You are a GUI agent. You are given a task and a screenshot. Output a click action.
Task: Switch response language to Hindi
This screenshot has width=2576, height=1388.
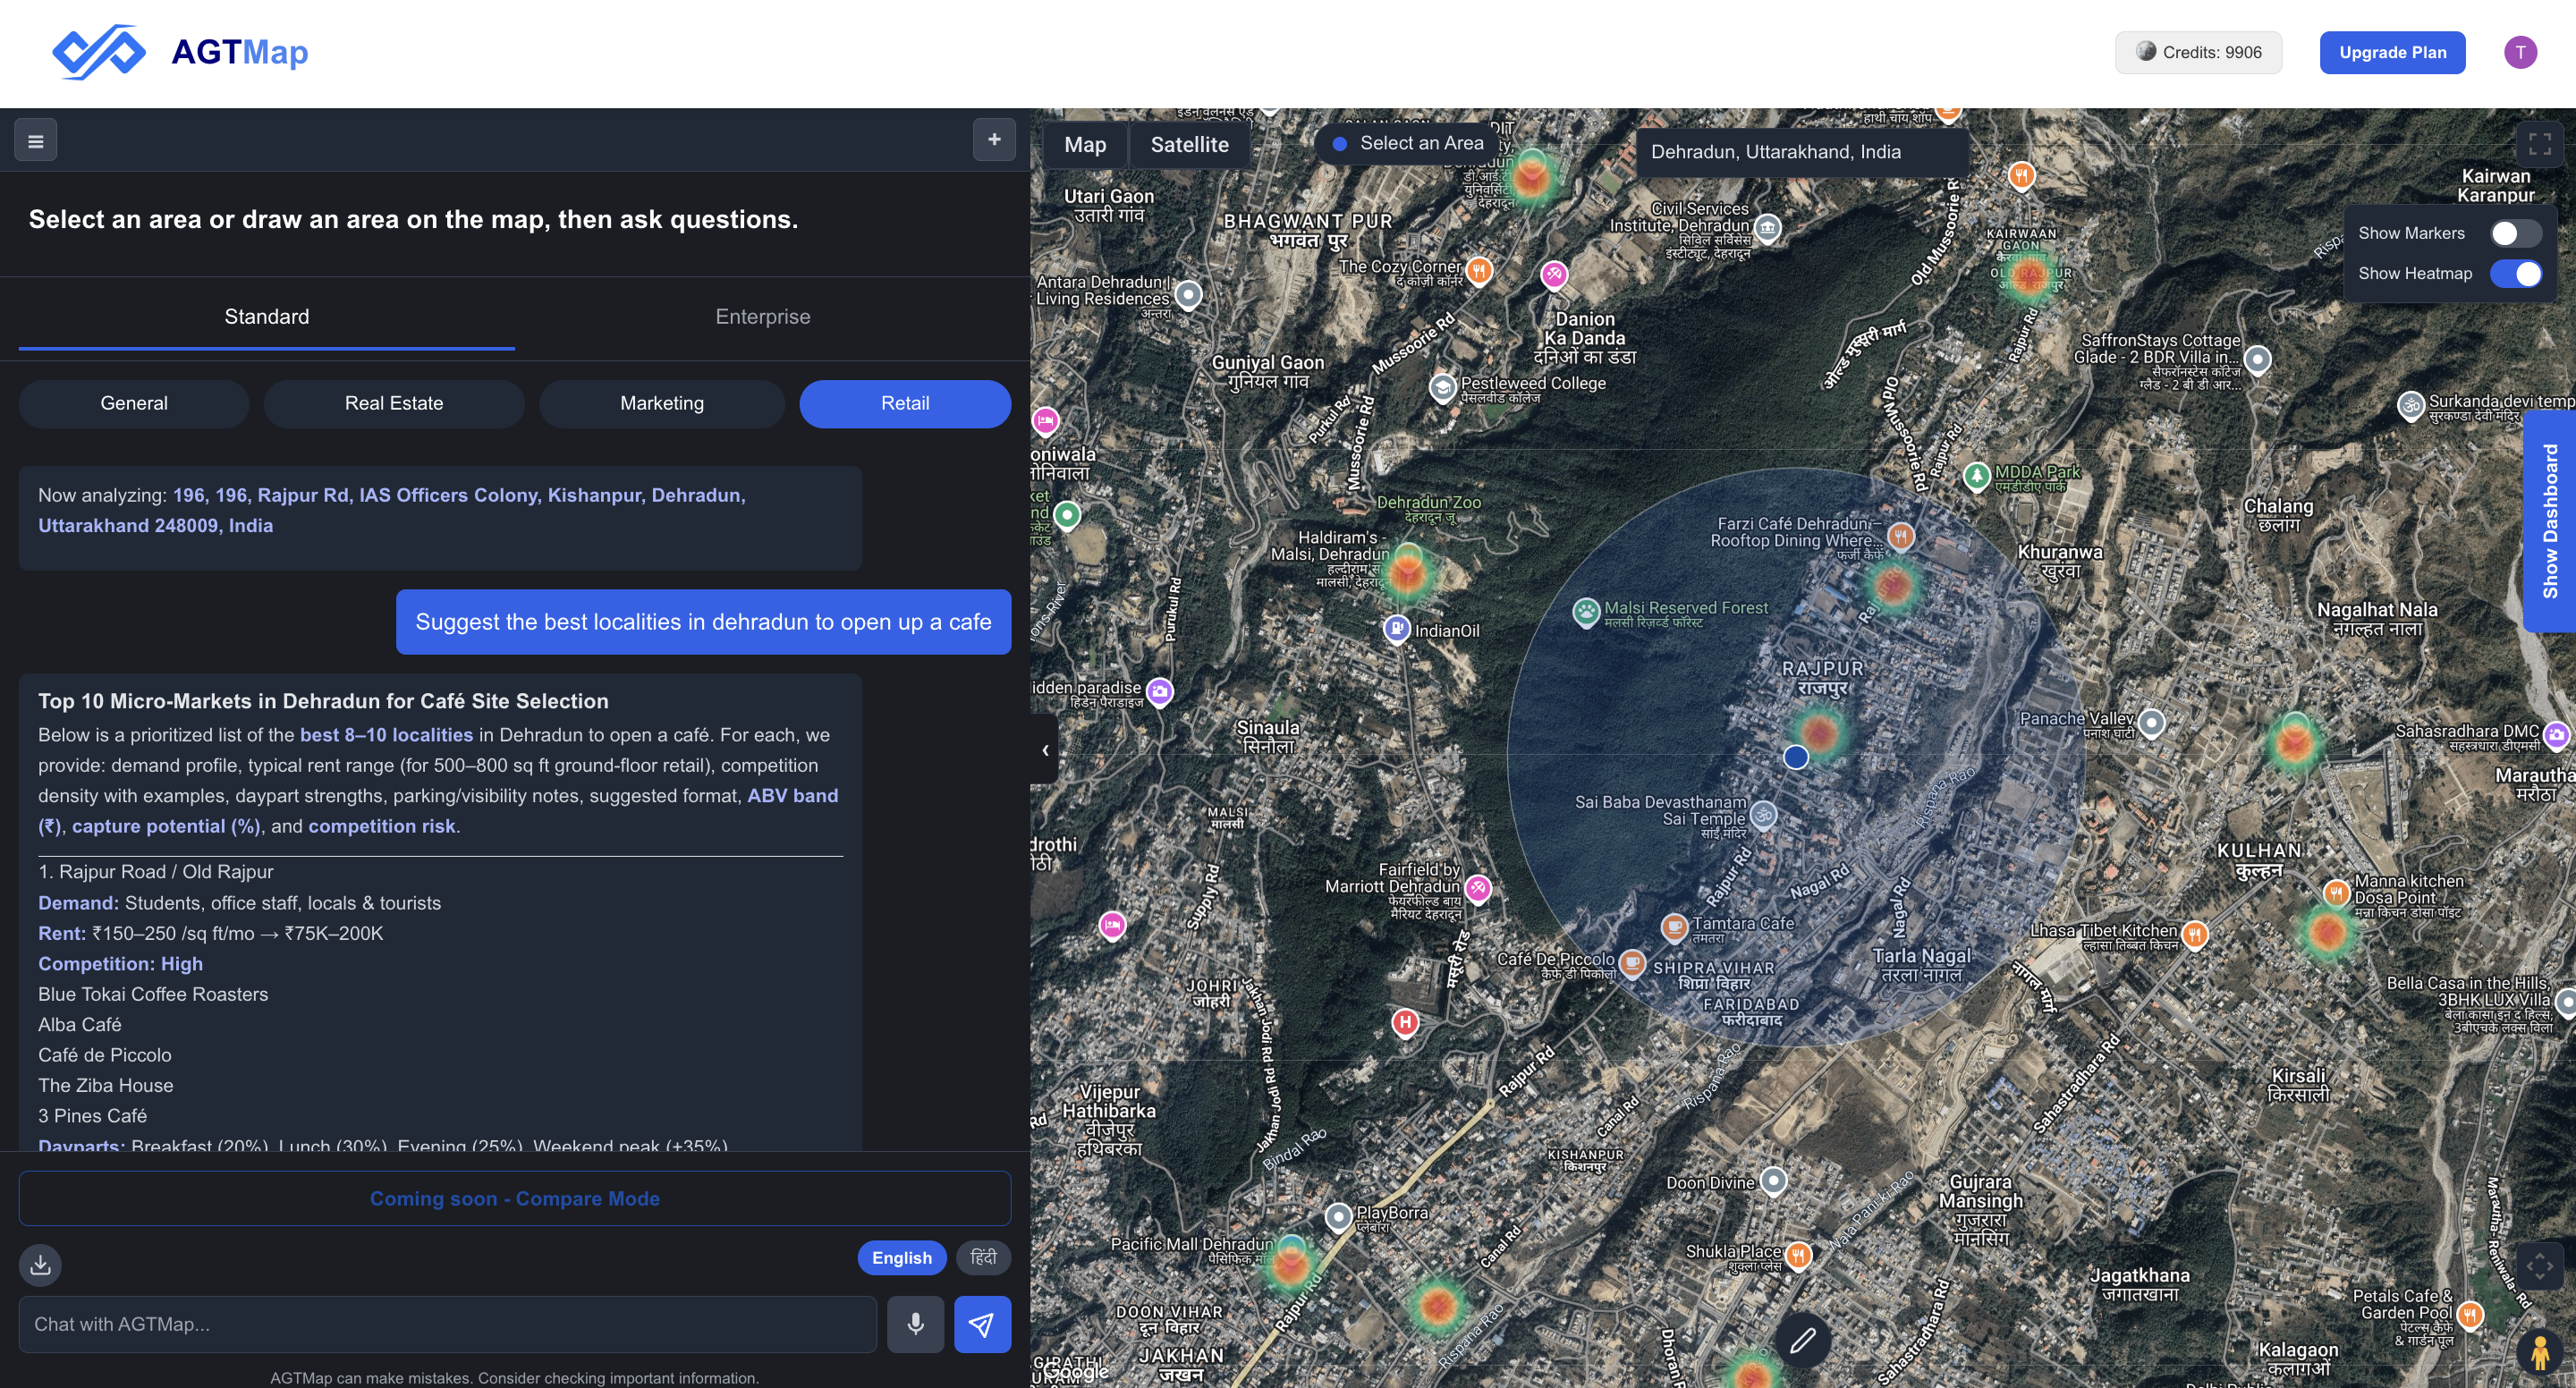coord(983,1257)
